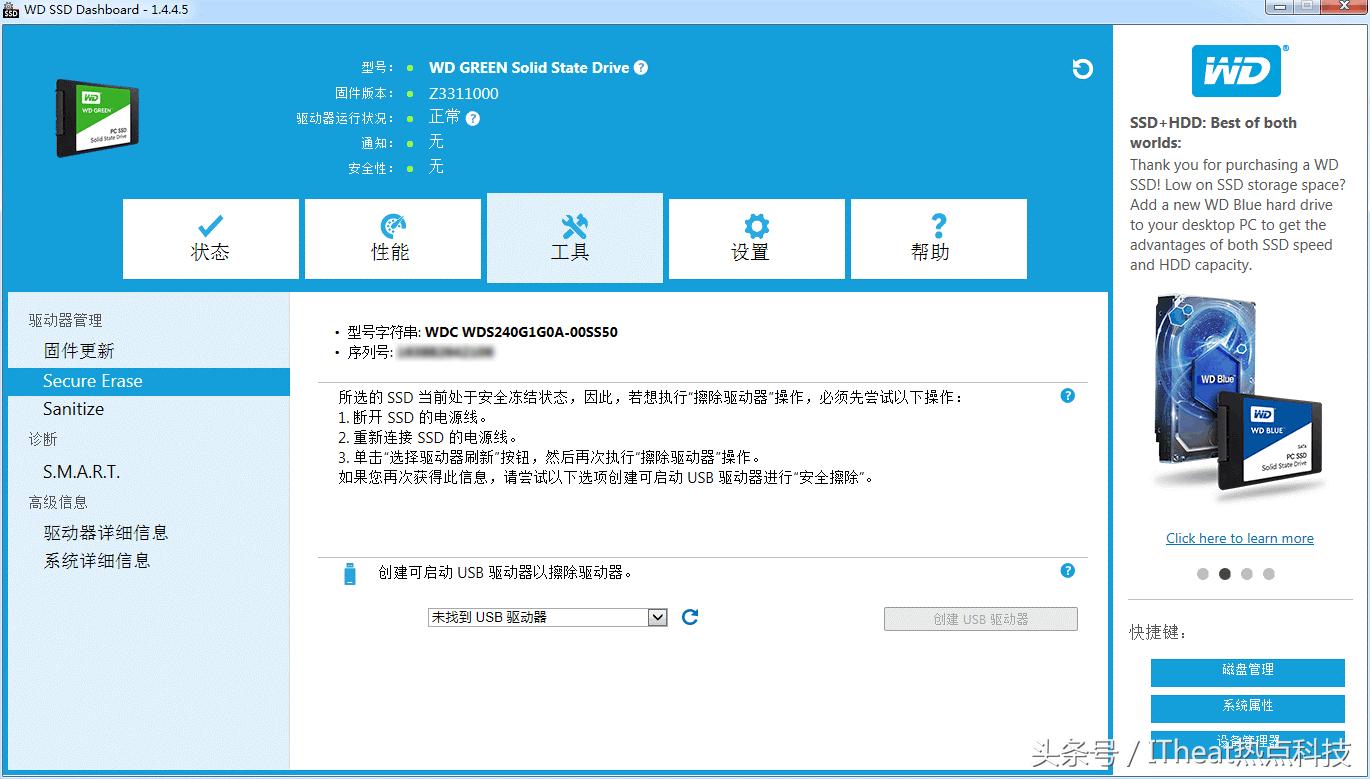This screenshot has height=779, width=1370.
Task: Click help icon for bootable USB erase section
Action: tap(1067, 571)
